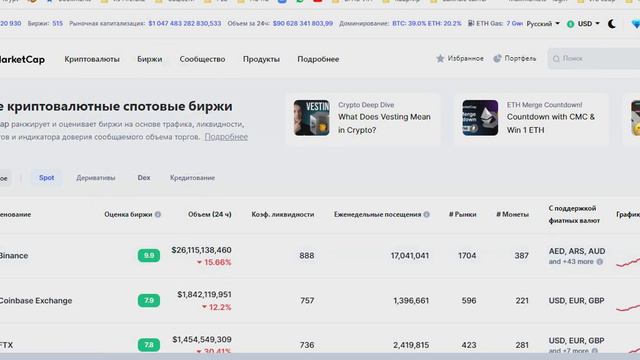Open Портфель portfolio icon

point(497,59)
